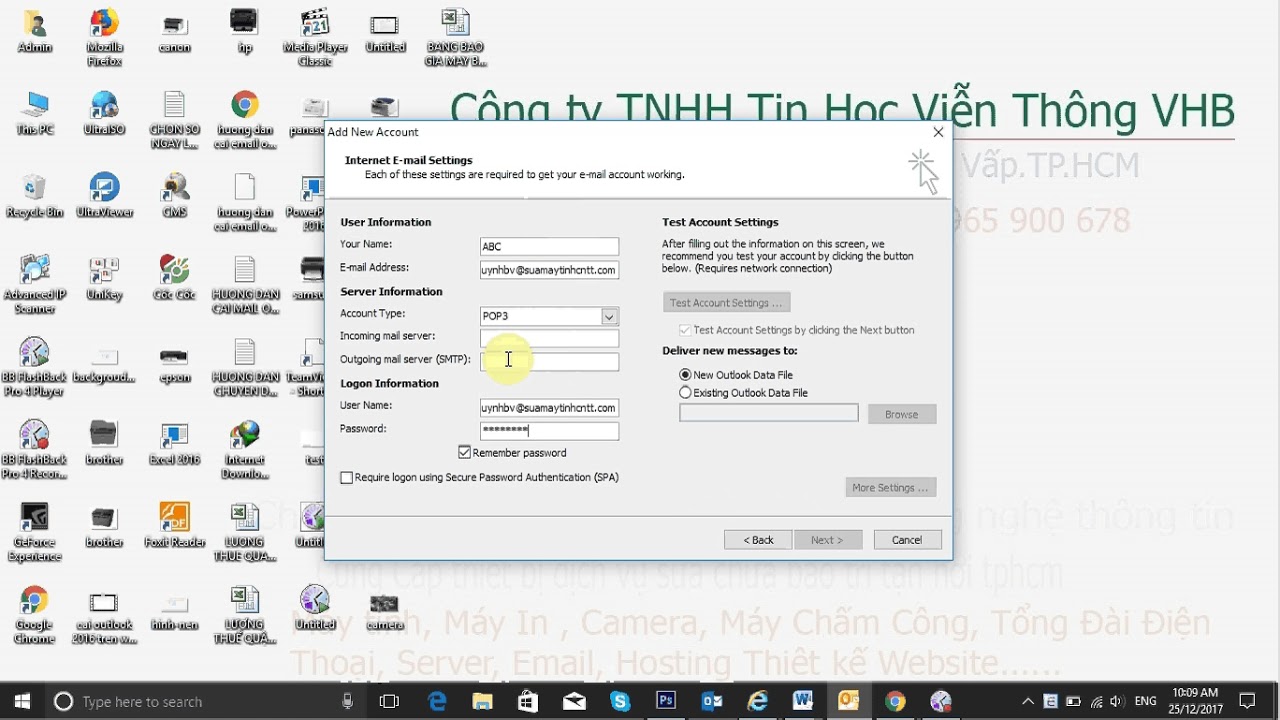Open the Recycle Bin icon
Image resolution: width=1280 pixels, height=720 pixels.
(34, 196)
